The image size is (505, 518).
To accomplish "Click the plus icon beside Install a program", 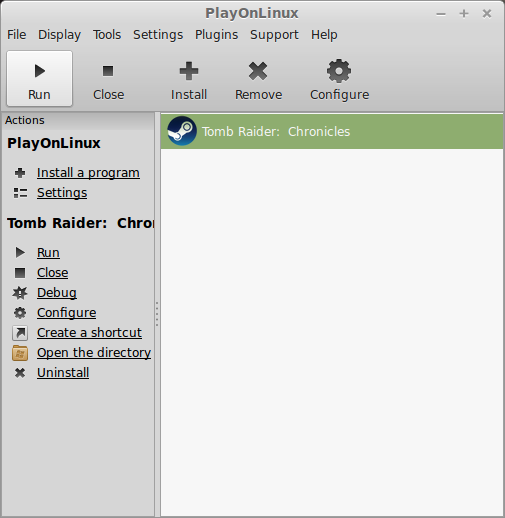I will tap(20, 173).
